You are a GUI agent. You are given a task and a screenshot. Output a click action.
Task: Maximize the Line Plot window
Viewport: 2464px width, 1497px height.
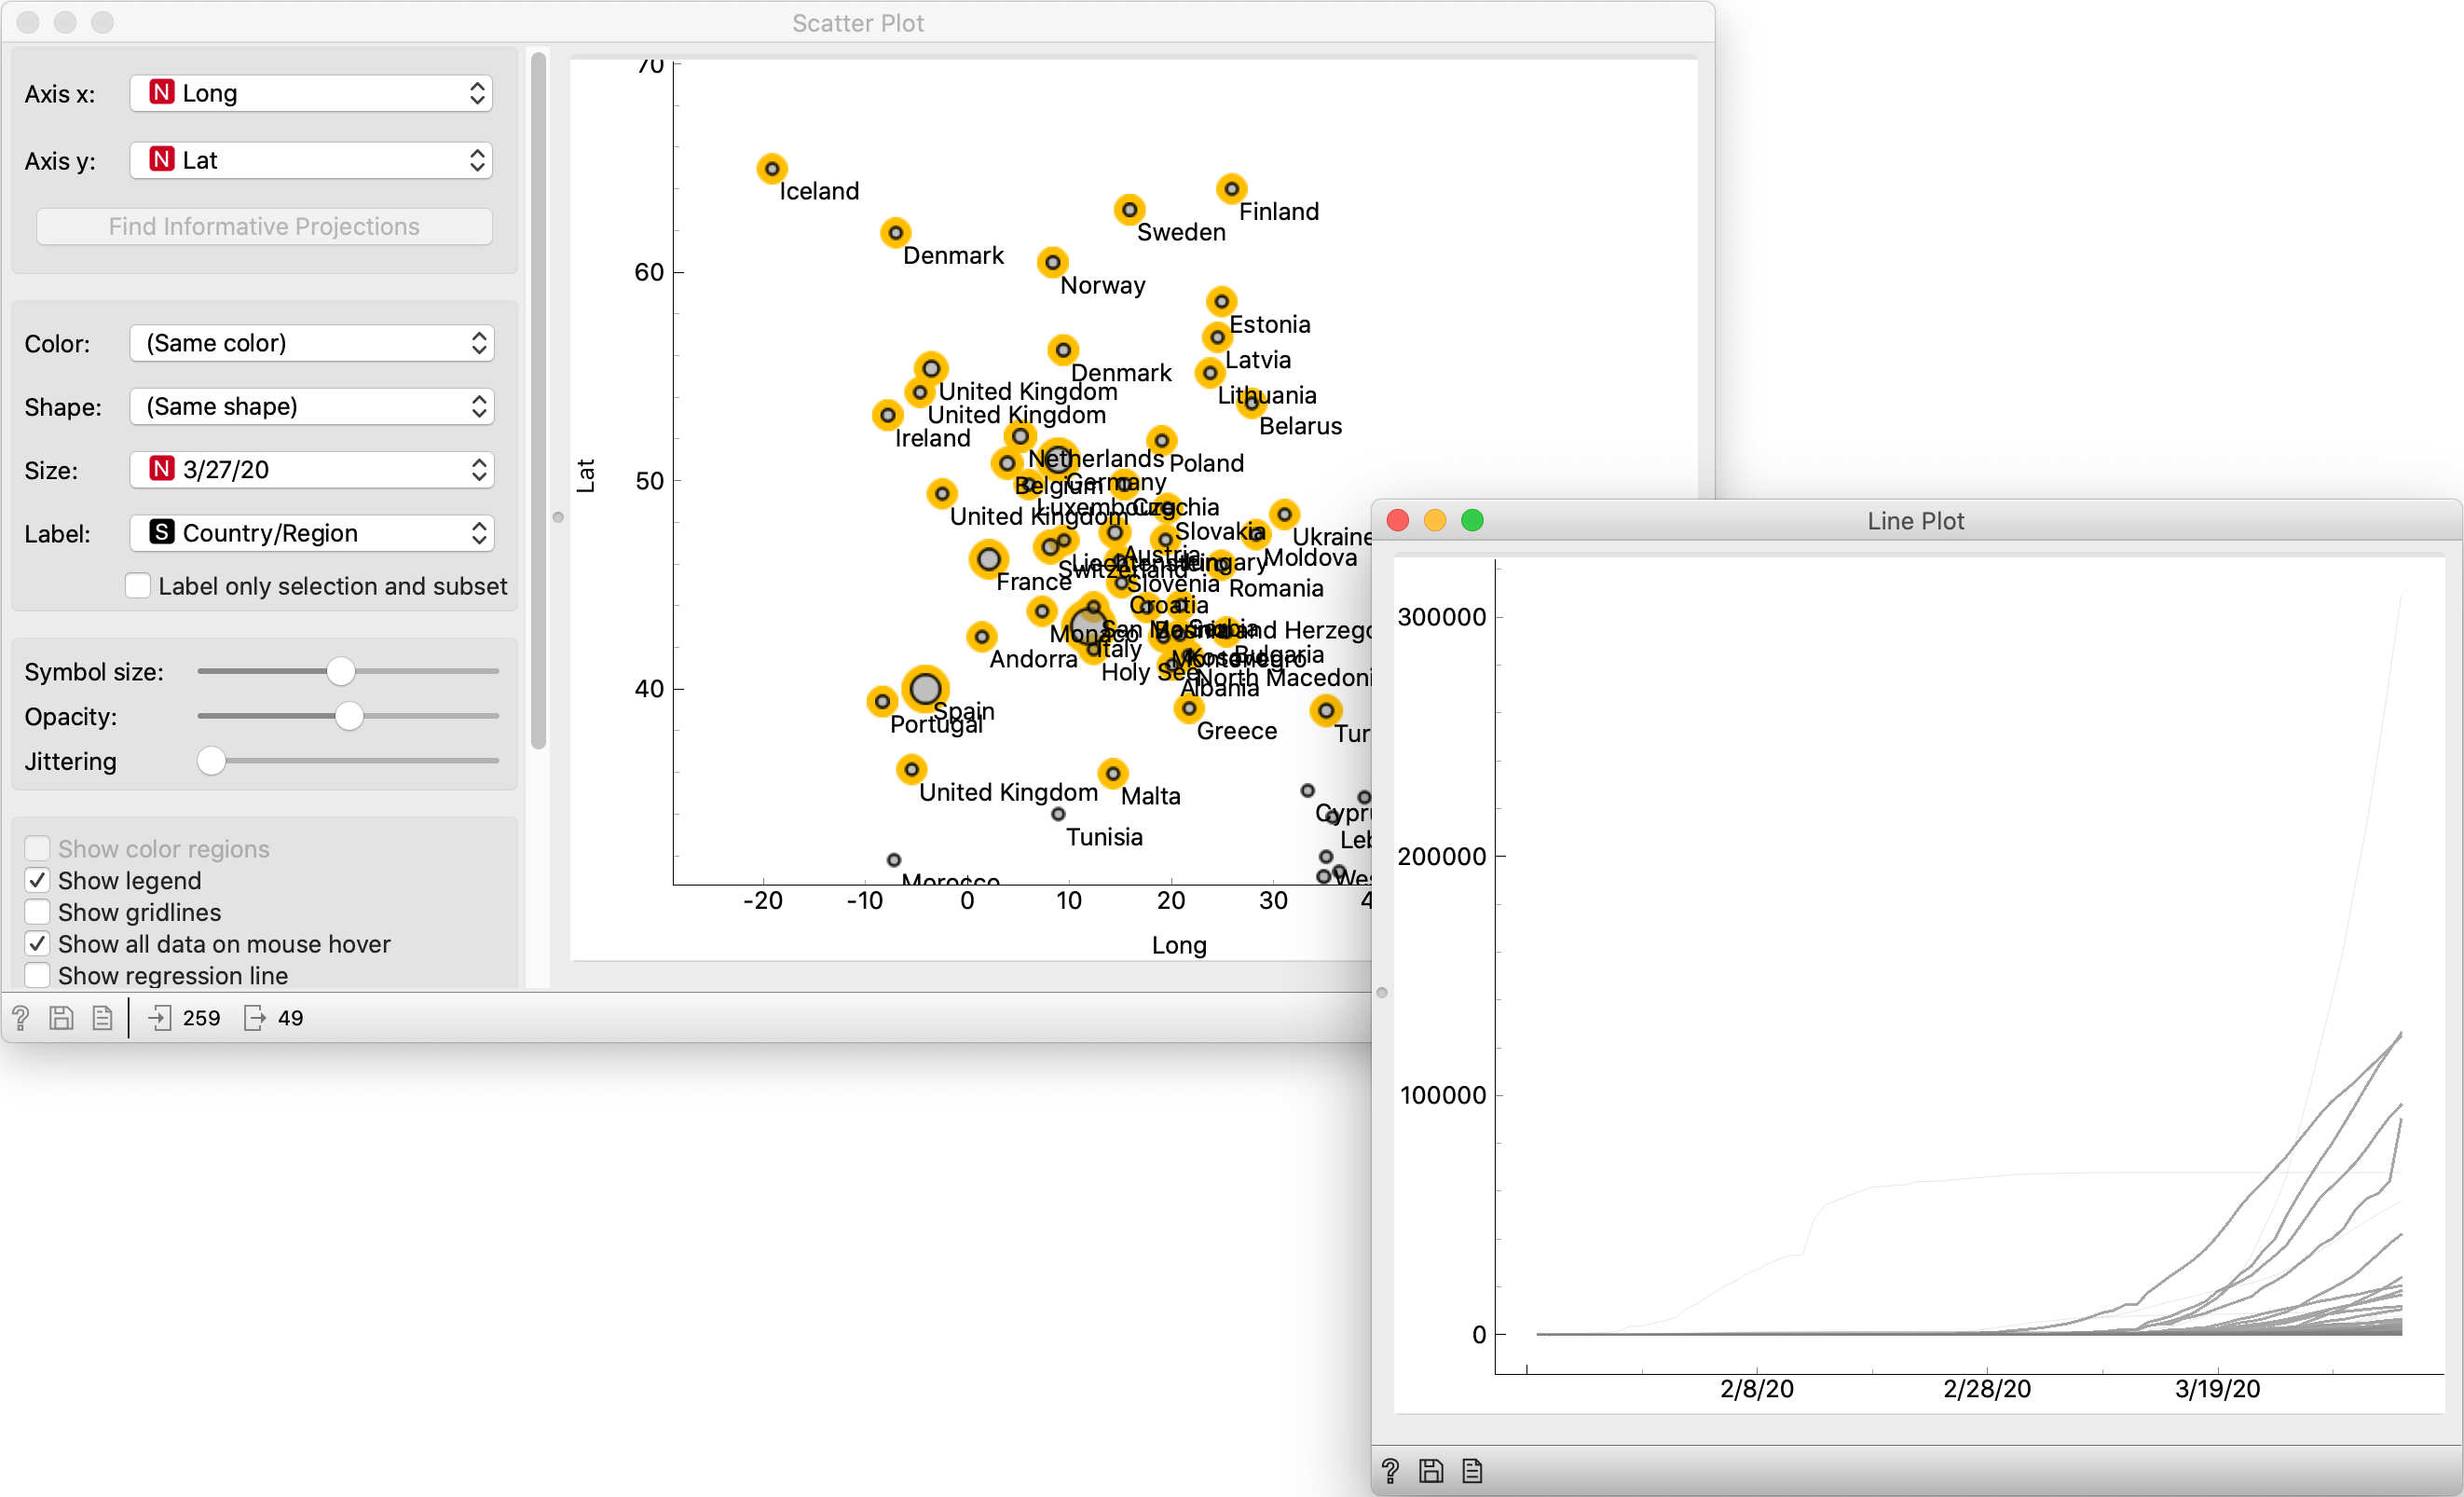pos(1472,520)
